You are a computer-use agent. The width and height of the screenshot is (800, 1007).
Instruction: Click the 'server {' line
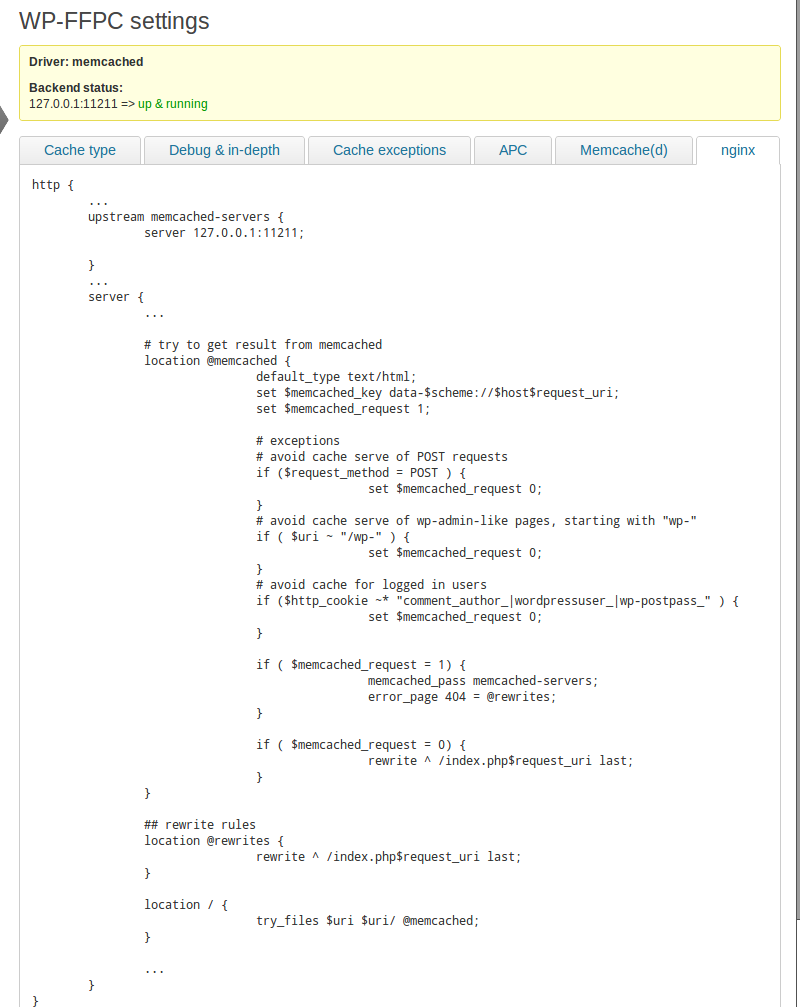click(x=116, y=297)
